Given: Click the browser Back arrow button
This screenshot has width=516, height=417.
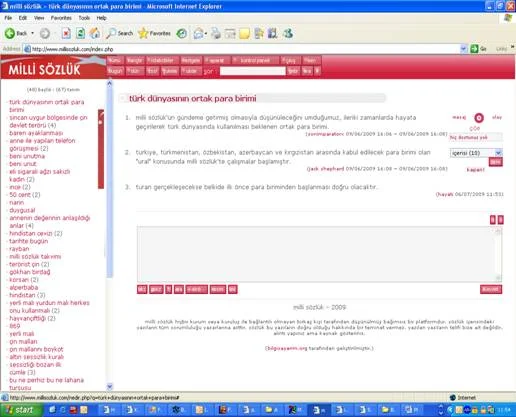Looking at the screenshot, I should [10, 33].
